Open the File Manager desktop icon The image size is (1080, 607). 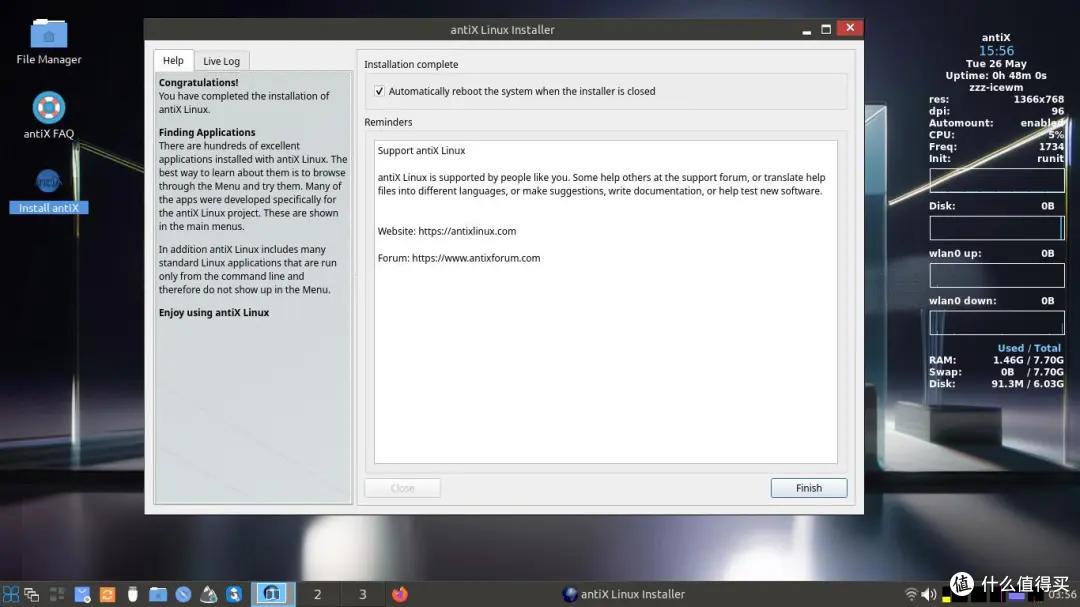point(48,42)
